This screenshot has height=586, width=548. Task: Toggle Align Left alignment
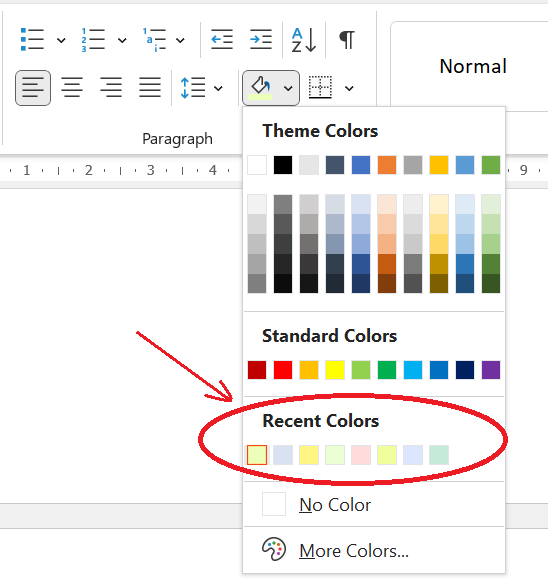click(33, 88)
